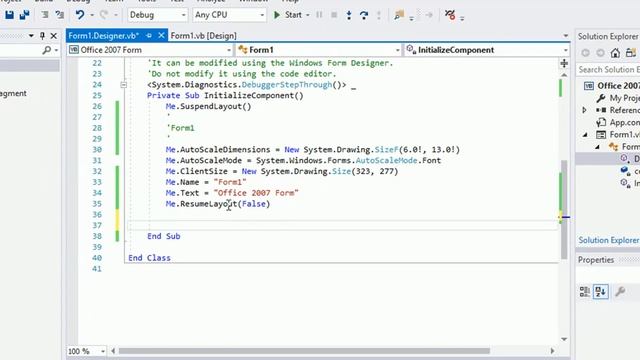Collapse the code region at line 24
Screen dimensions: 640x360
click(124, 85)
